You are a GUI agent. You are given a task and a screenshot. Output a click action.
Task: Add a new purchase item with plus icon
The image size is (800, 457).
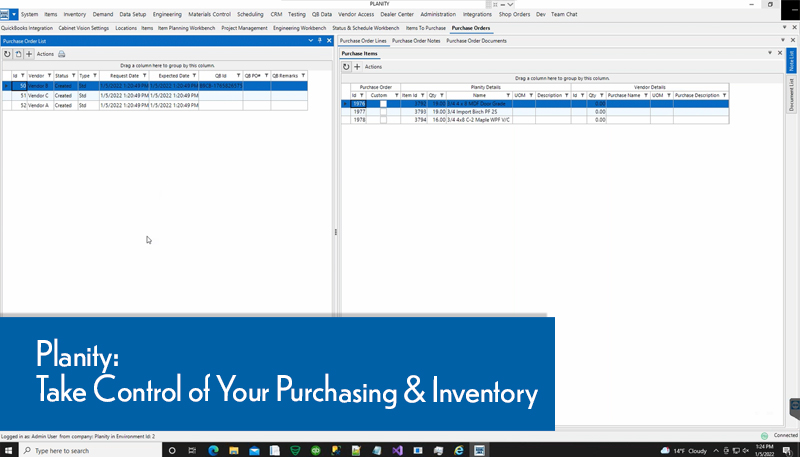[357, 66]
